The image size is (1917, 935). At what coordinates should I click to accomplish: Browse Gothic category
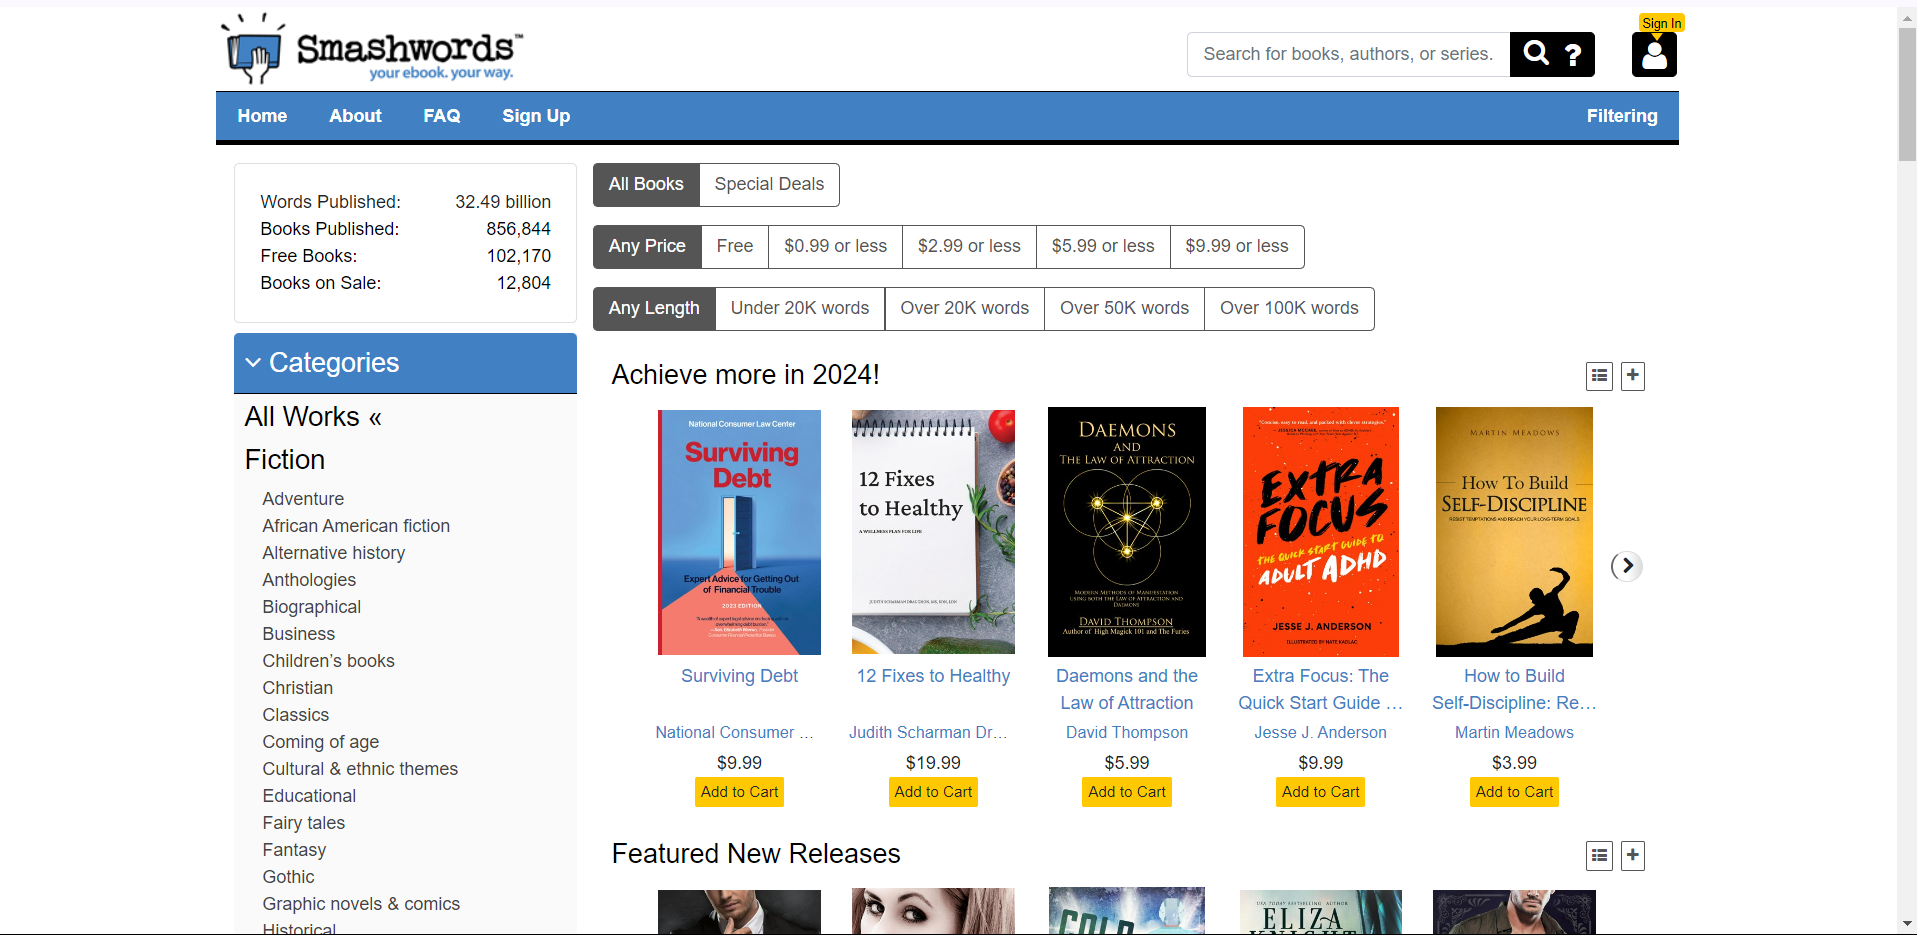tap(288, 877)
